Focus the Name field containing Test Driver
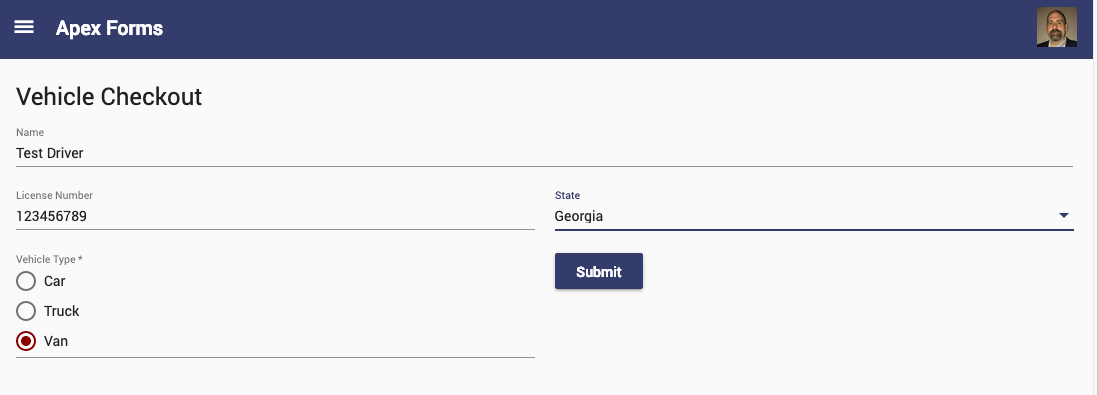The height and width of the screenshot is (395, 1098). 544,153
